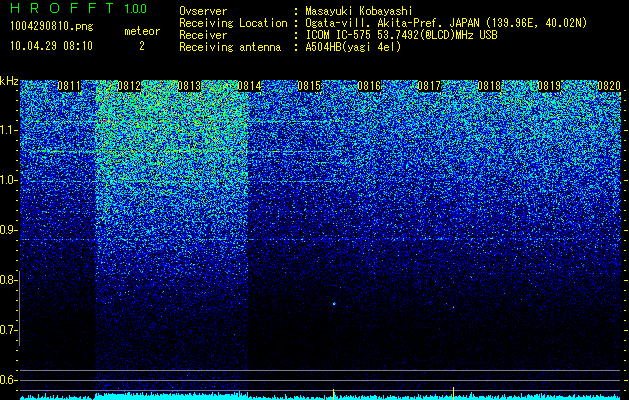Click the 0819 time marker
The width and height of the screenshot is (629, 400).
549,86
